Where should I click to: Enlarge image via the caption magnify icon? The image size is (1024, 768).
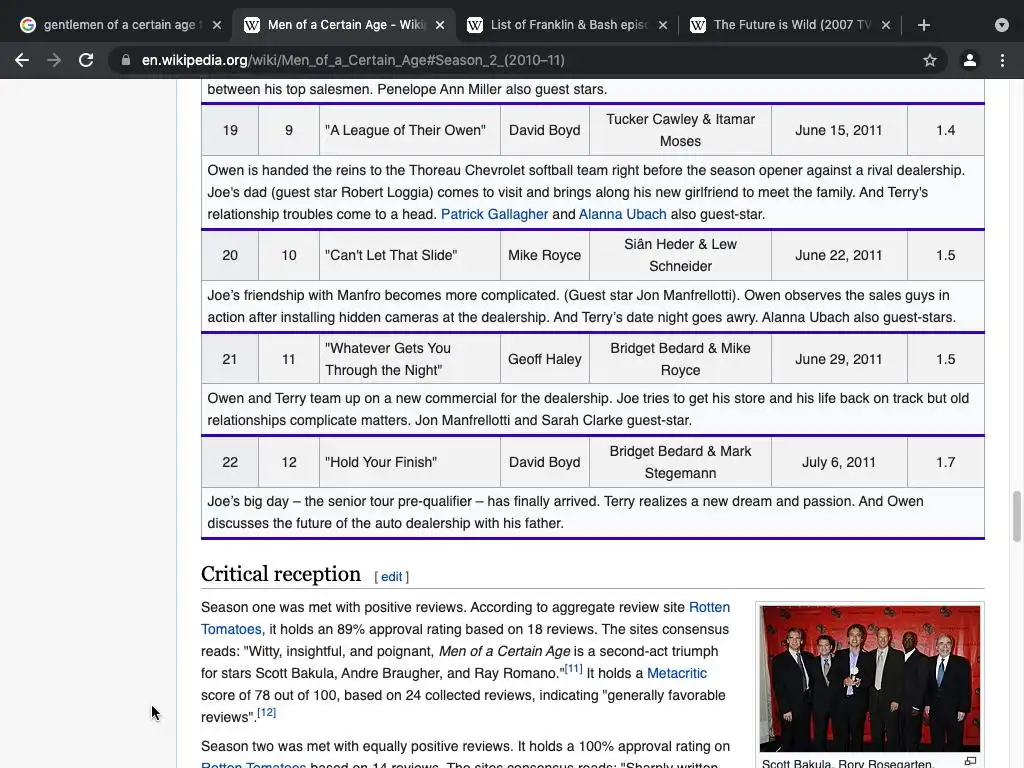point(970,761)
